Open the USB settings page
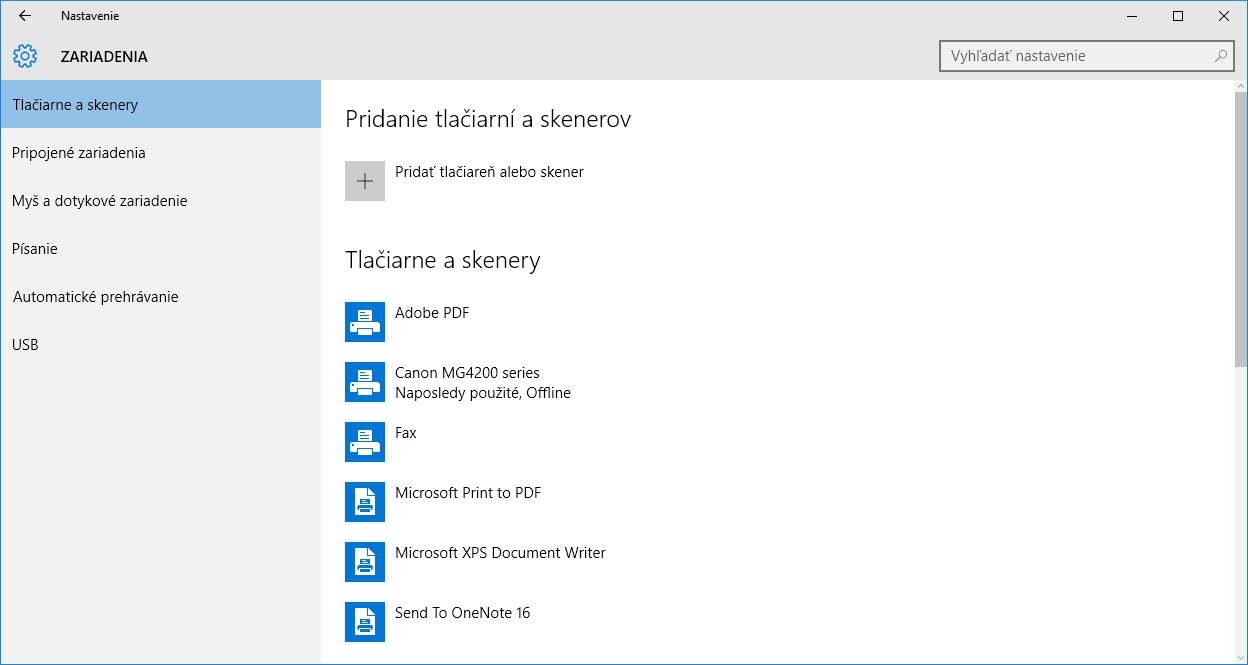 tap(25, 345)
